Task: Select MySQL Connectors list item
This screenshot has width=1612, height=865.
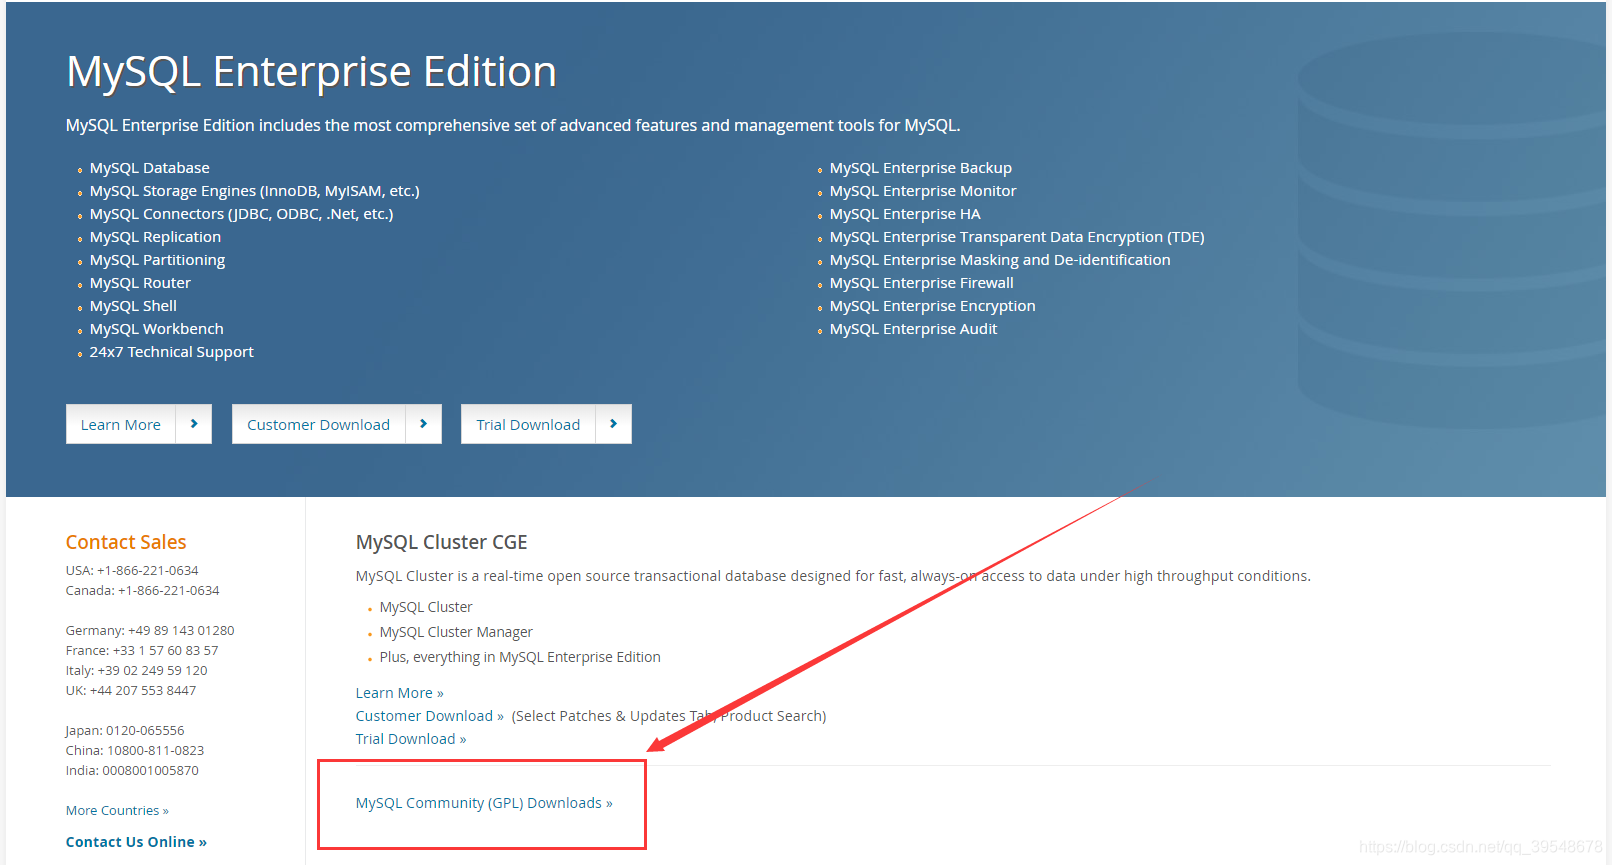Action: pos(242,214)
